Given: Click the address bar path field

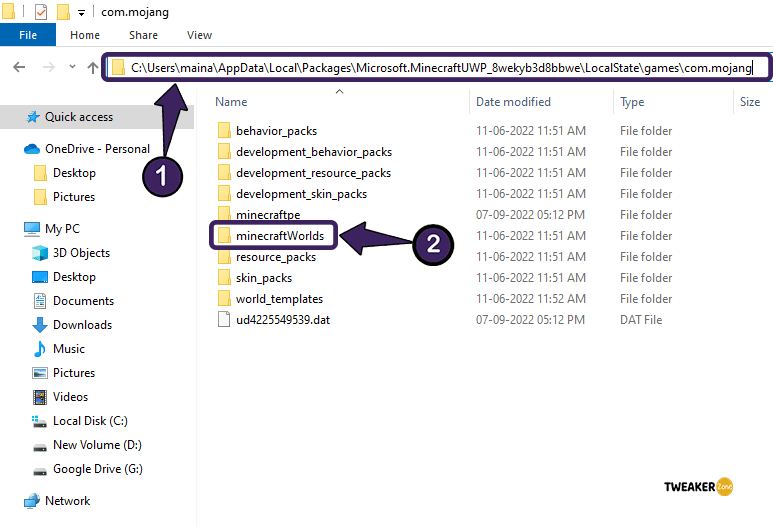Looking at the screenshot, I should [x=436, y=68].
